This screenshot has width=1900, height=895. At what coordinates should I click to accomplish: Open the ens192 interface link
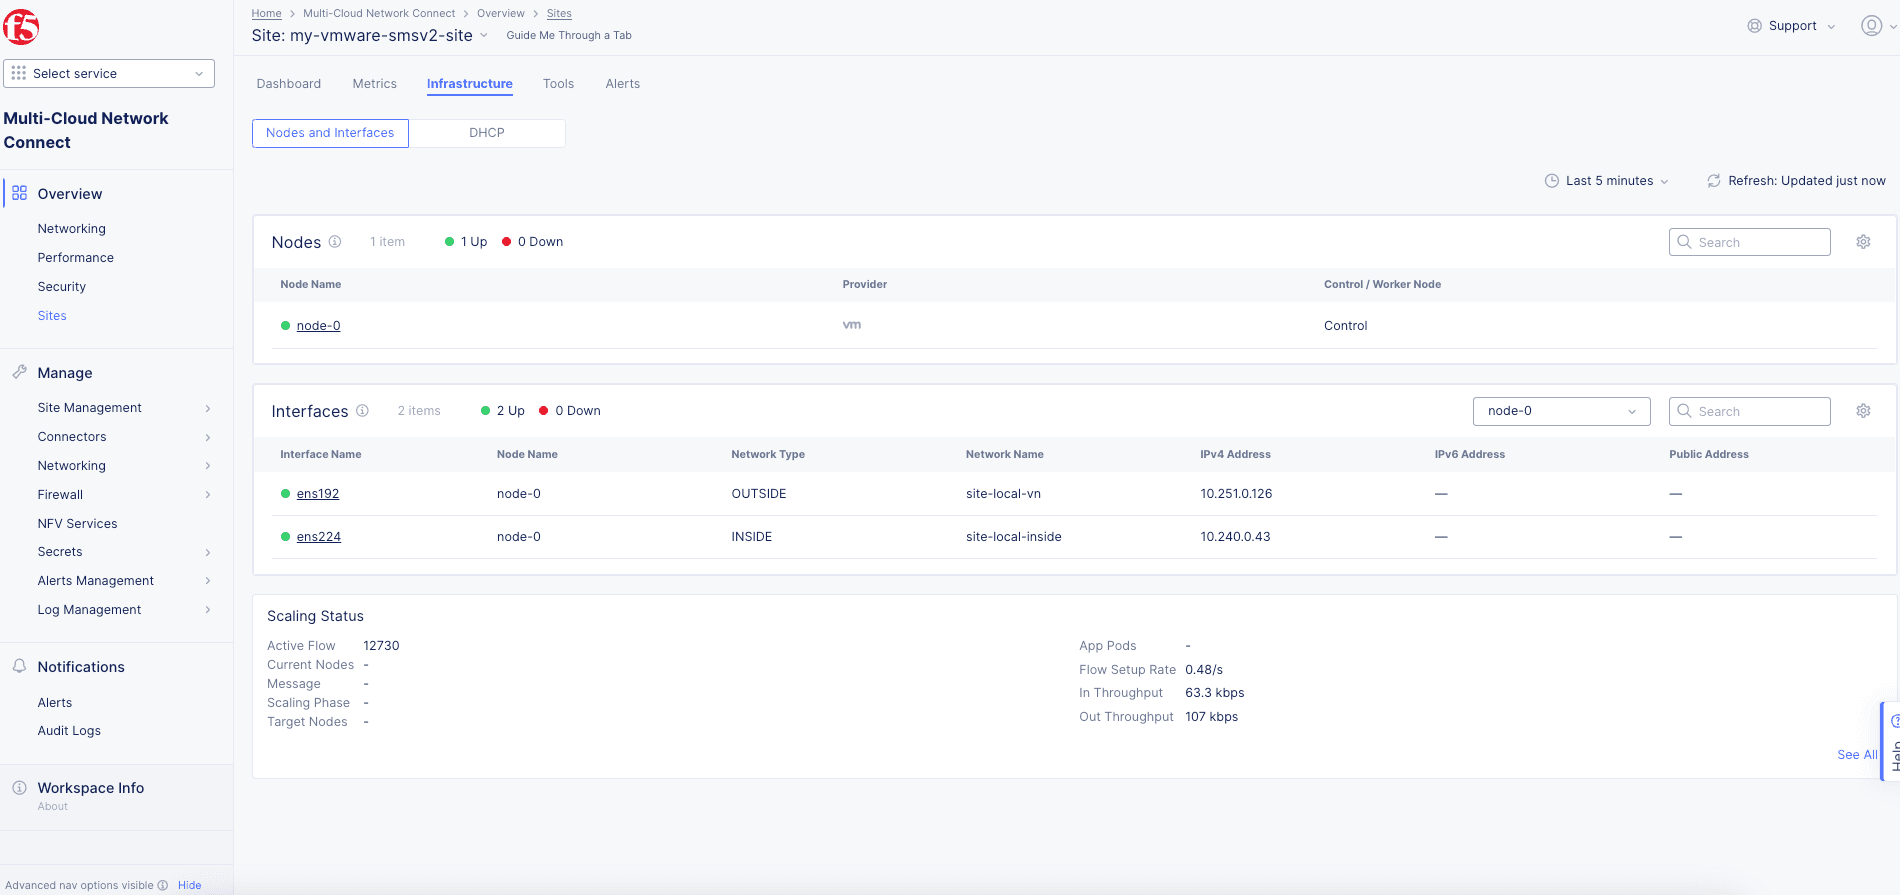point(318,494)
